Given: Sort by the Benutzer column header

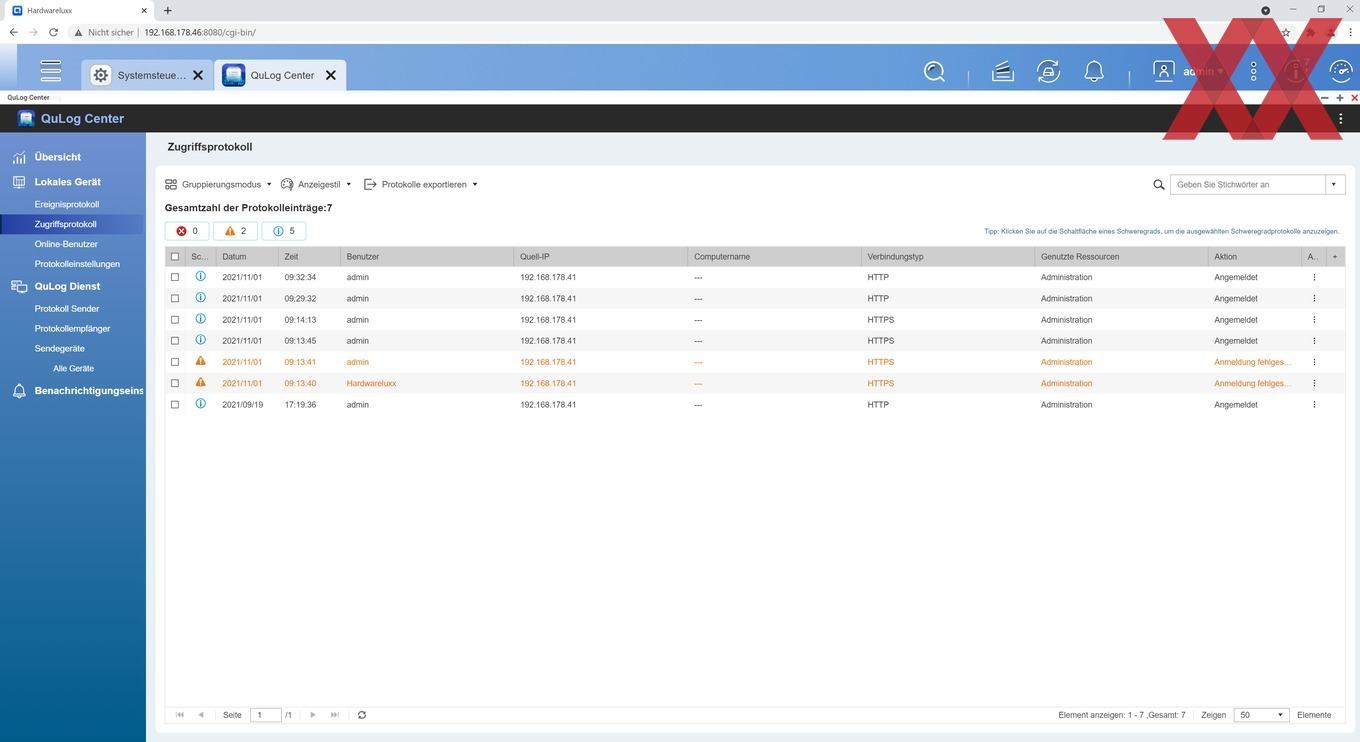Looking at the screenshot, I should click(x=427, y=257).
